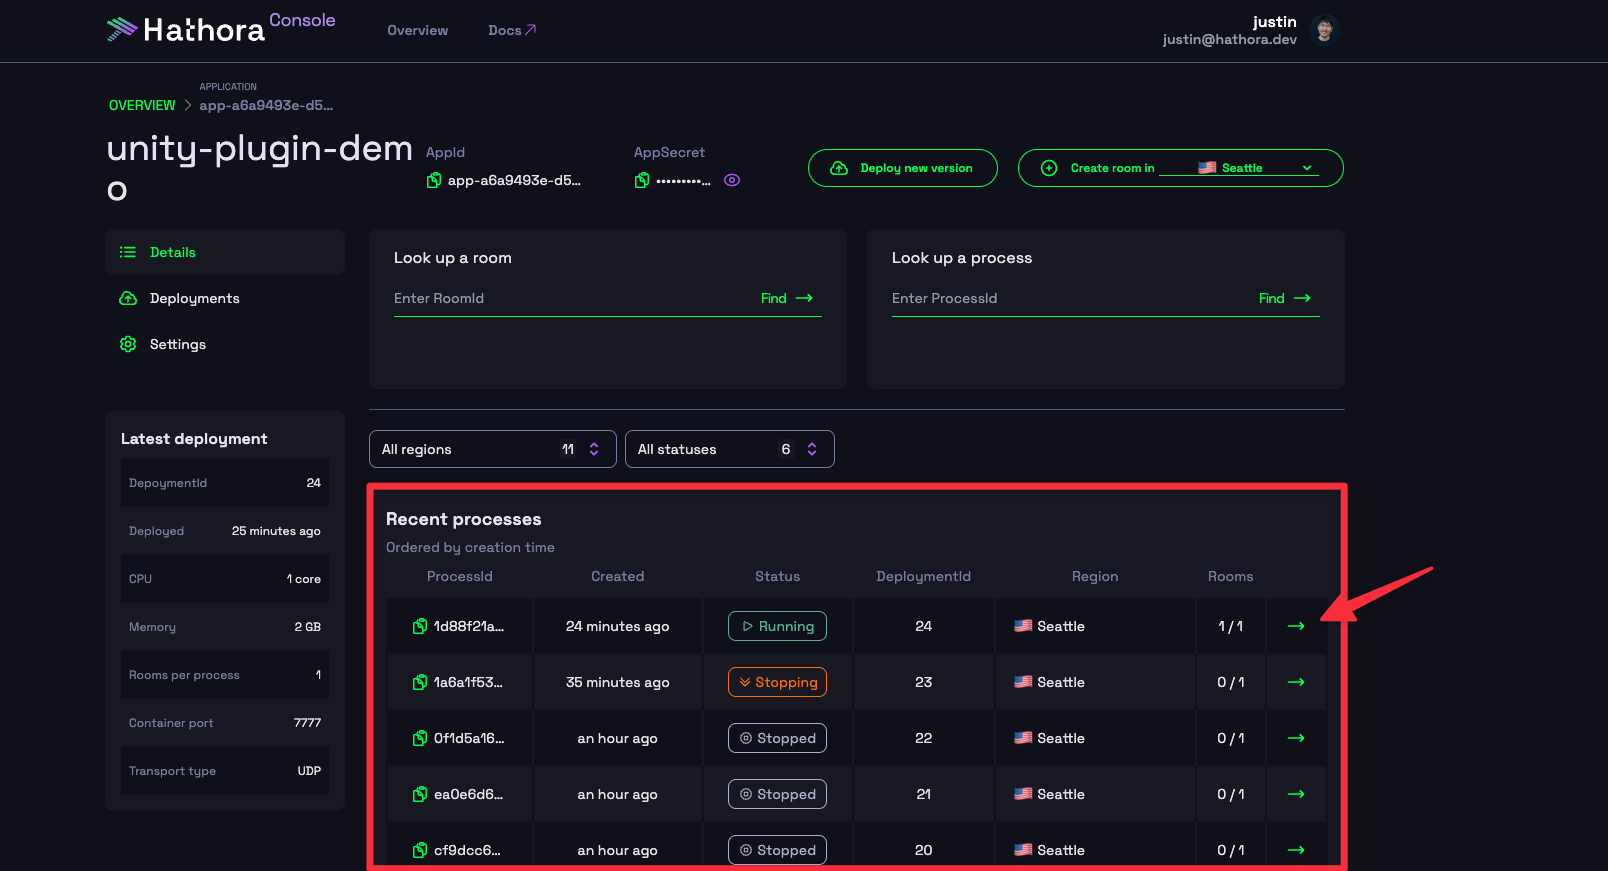
Task: Click Container port 7777 value
Action: coord(307,723)
